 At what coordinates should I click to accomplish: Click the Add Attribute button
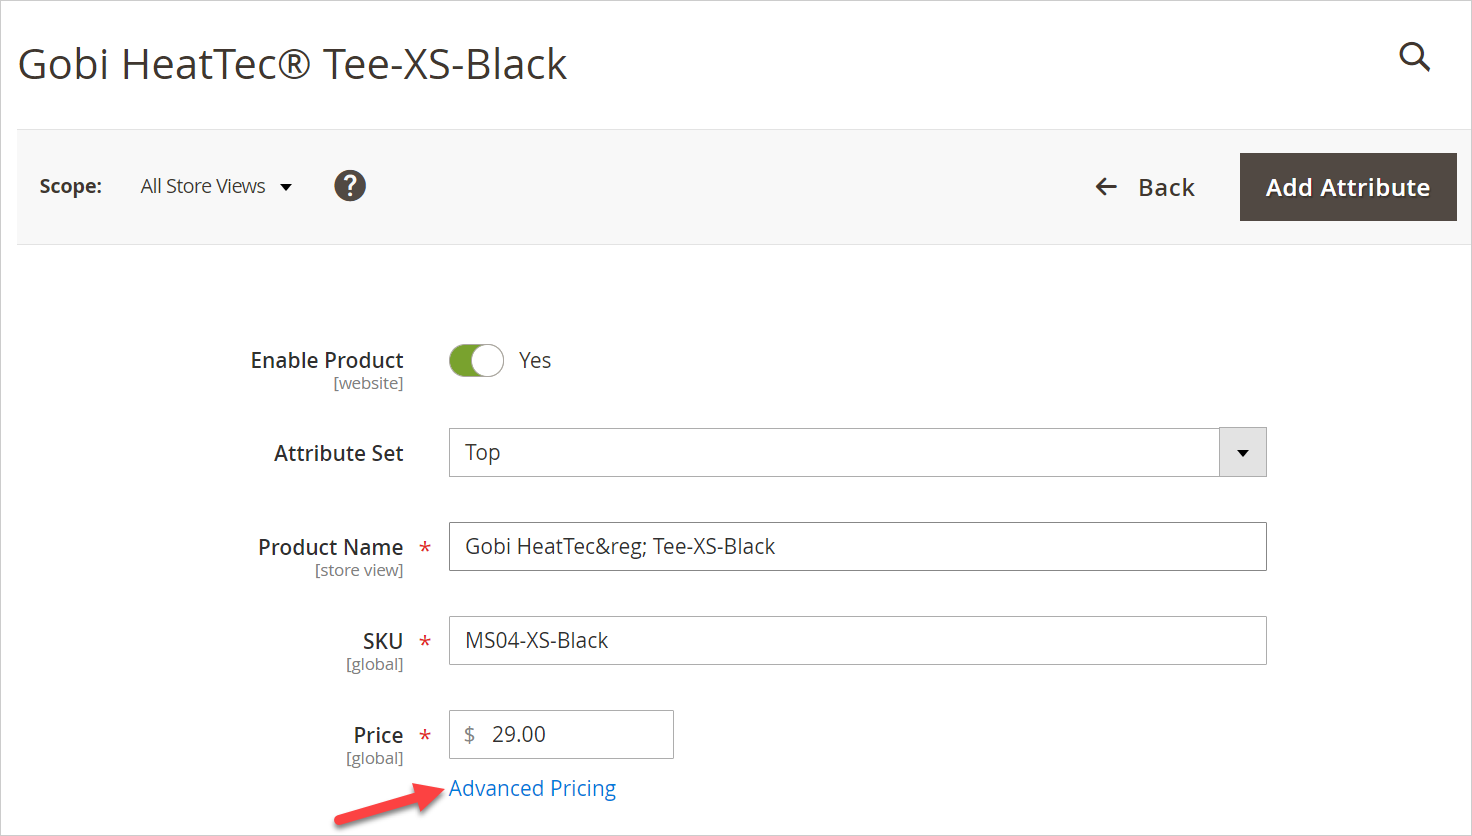tap(1348, 187)
